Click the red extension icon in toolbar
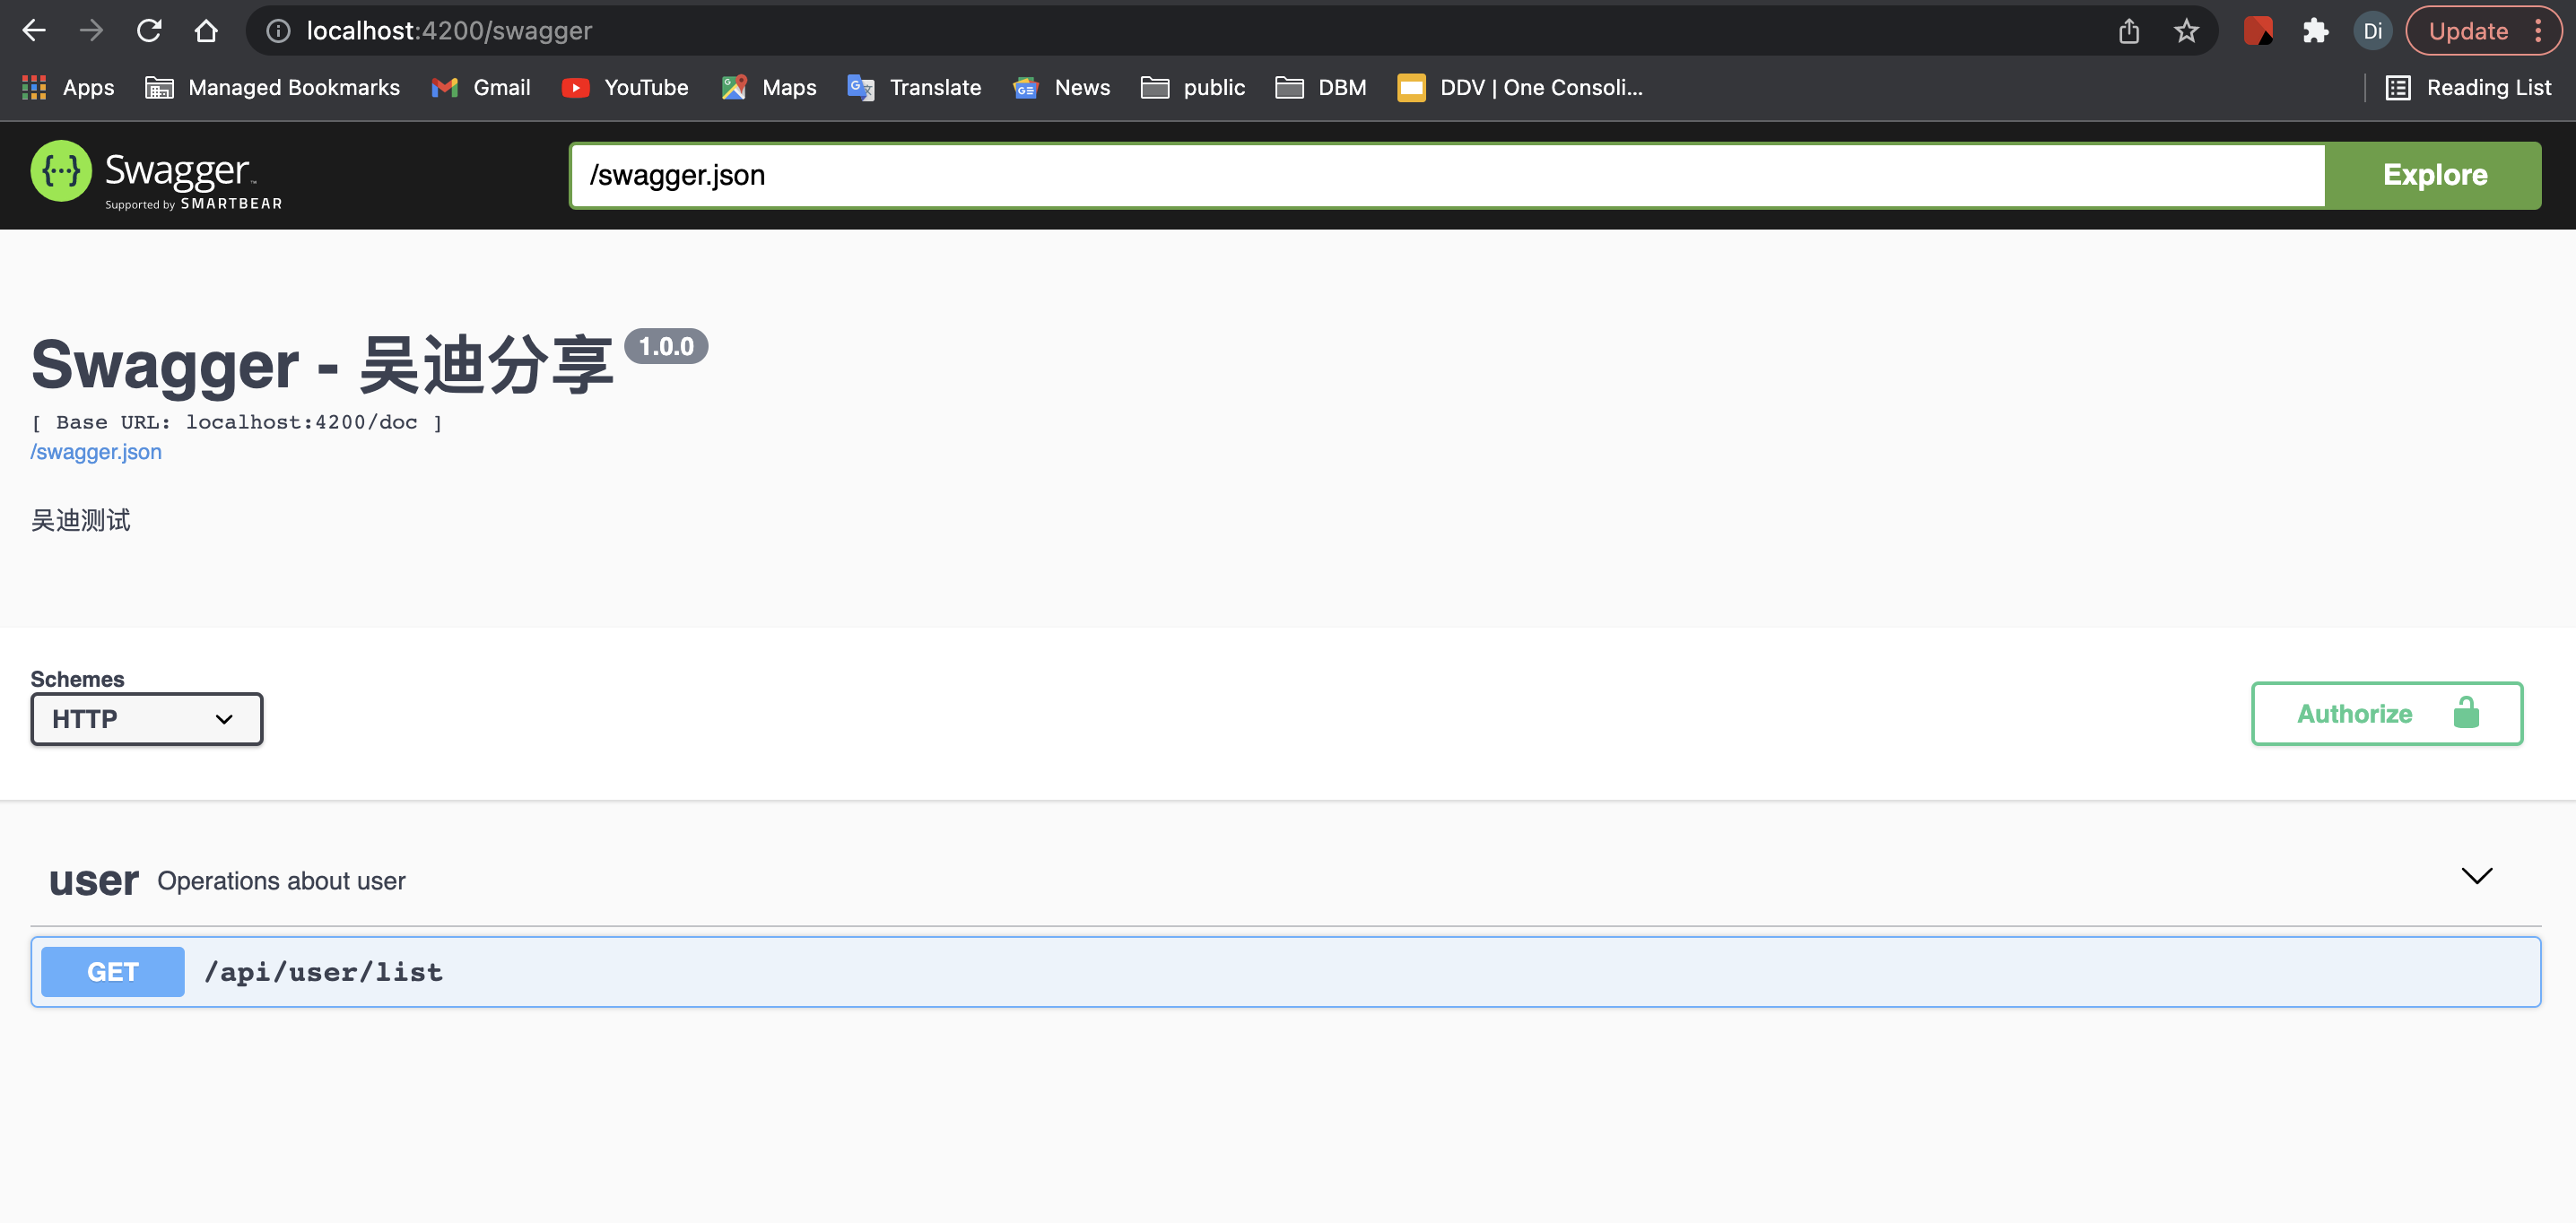Screen dimensions: 2576x1223 (2257, 31)
